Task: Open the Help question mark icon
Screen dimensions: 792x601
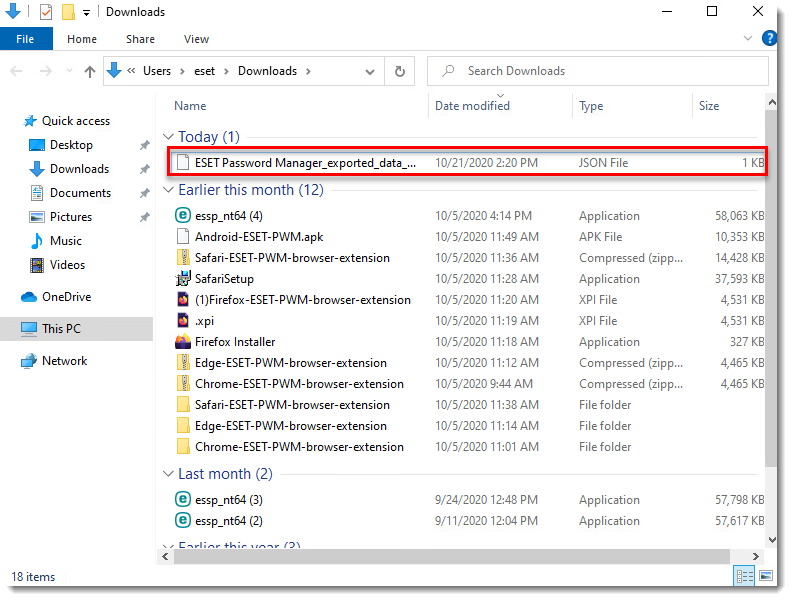Action: click(x=769, y=39)
